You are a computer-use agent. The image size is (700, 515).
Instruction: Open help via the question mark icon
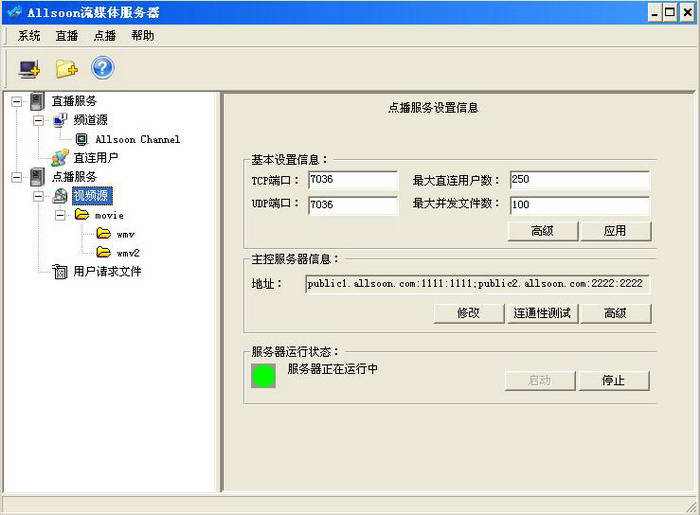click(x=103, y=68)
